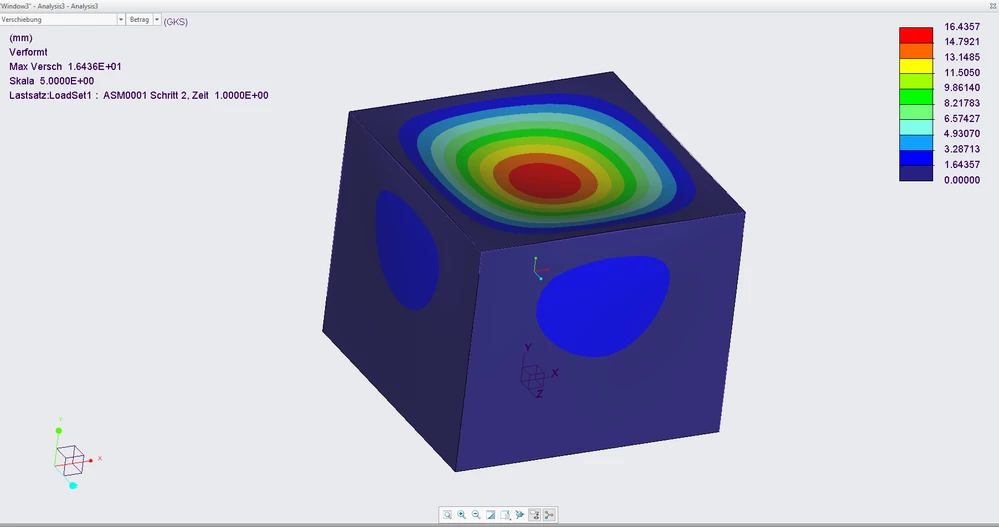999x527 pixels.
Task: Click the 'Max Versch 1.6436E+01' text
Action: [x=65, y=66]
